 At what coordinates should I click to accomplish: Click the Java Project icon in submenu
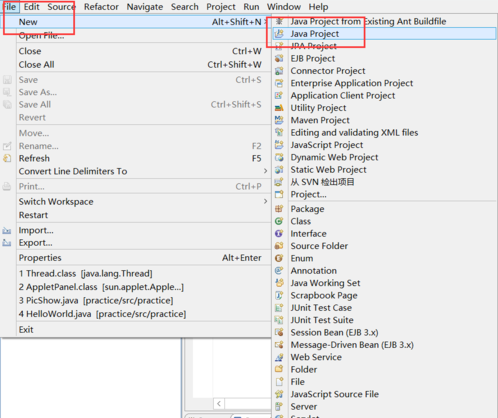click(x=279, y=34)
